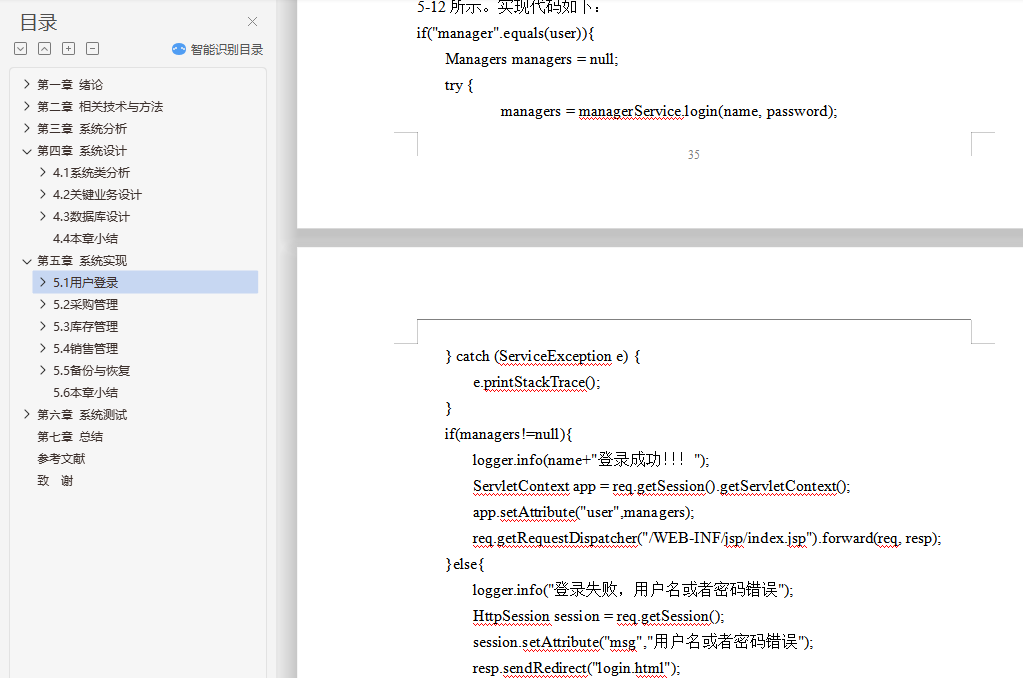Screen dimensions: 1023x678
Task: Jump to 第三章 系统分析 heading
Action: (82, 129)
